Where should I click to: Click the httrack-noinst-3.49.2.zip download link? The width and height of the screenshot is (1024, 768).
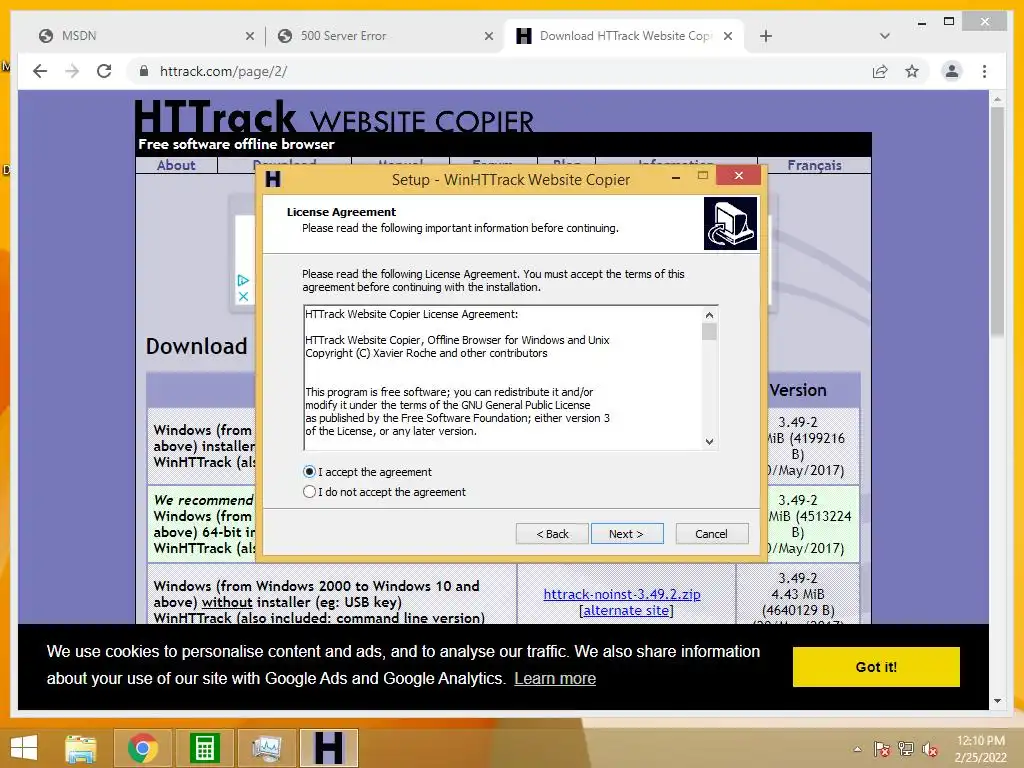622,594
